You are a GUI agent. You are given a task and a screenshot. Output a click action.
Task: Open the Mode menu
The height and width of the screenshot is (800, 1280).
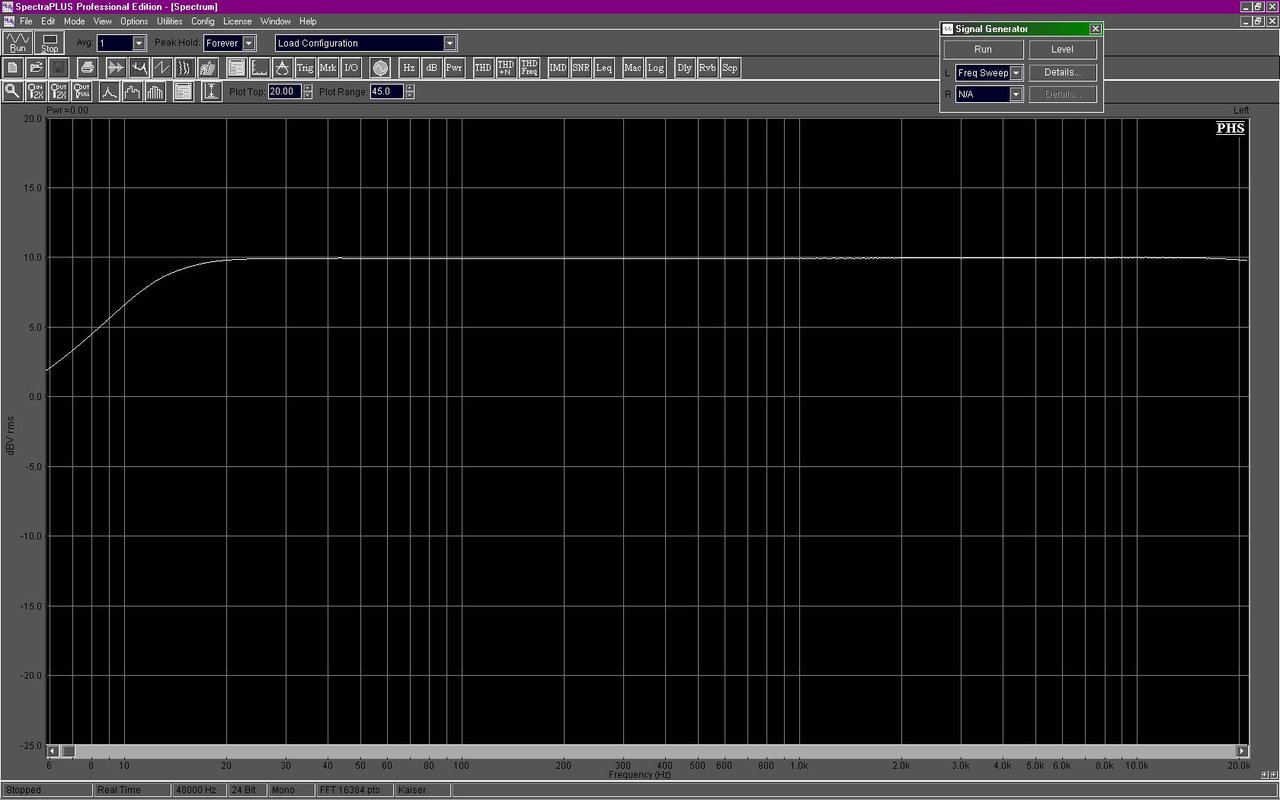pos(74,21)
